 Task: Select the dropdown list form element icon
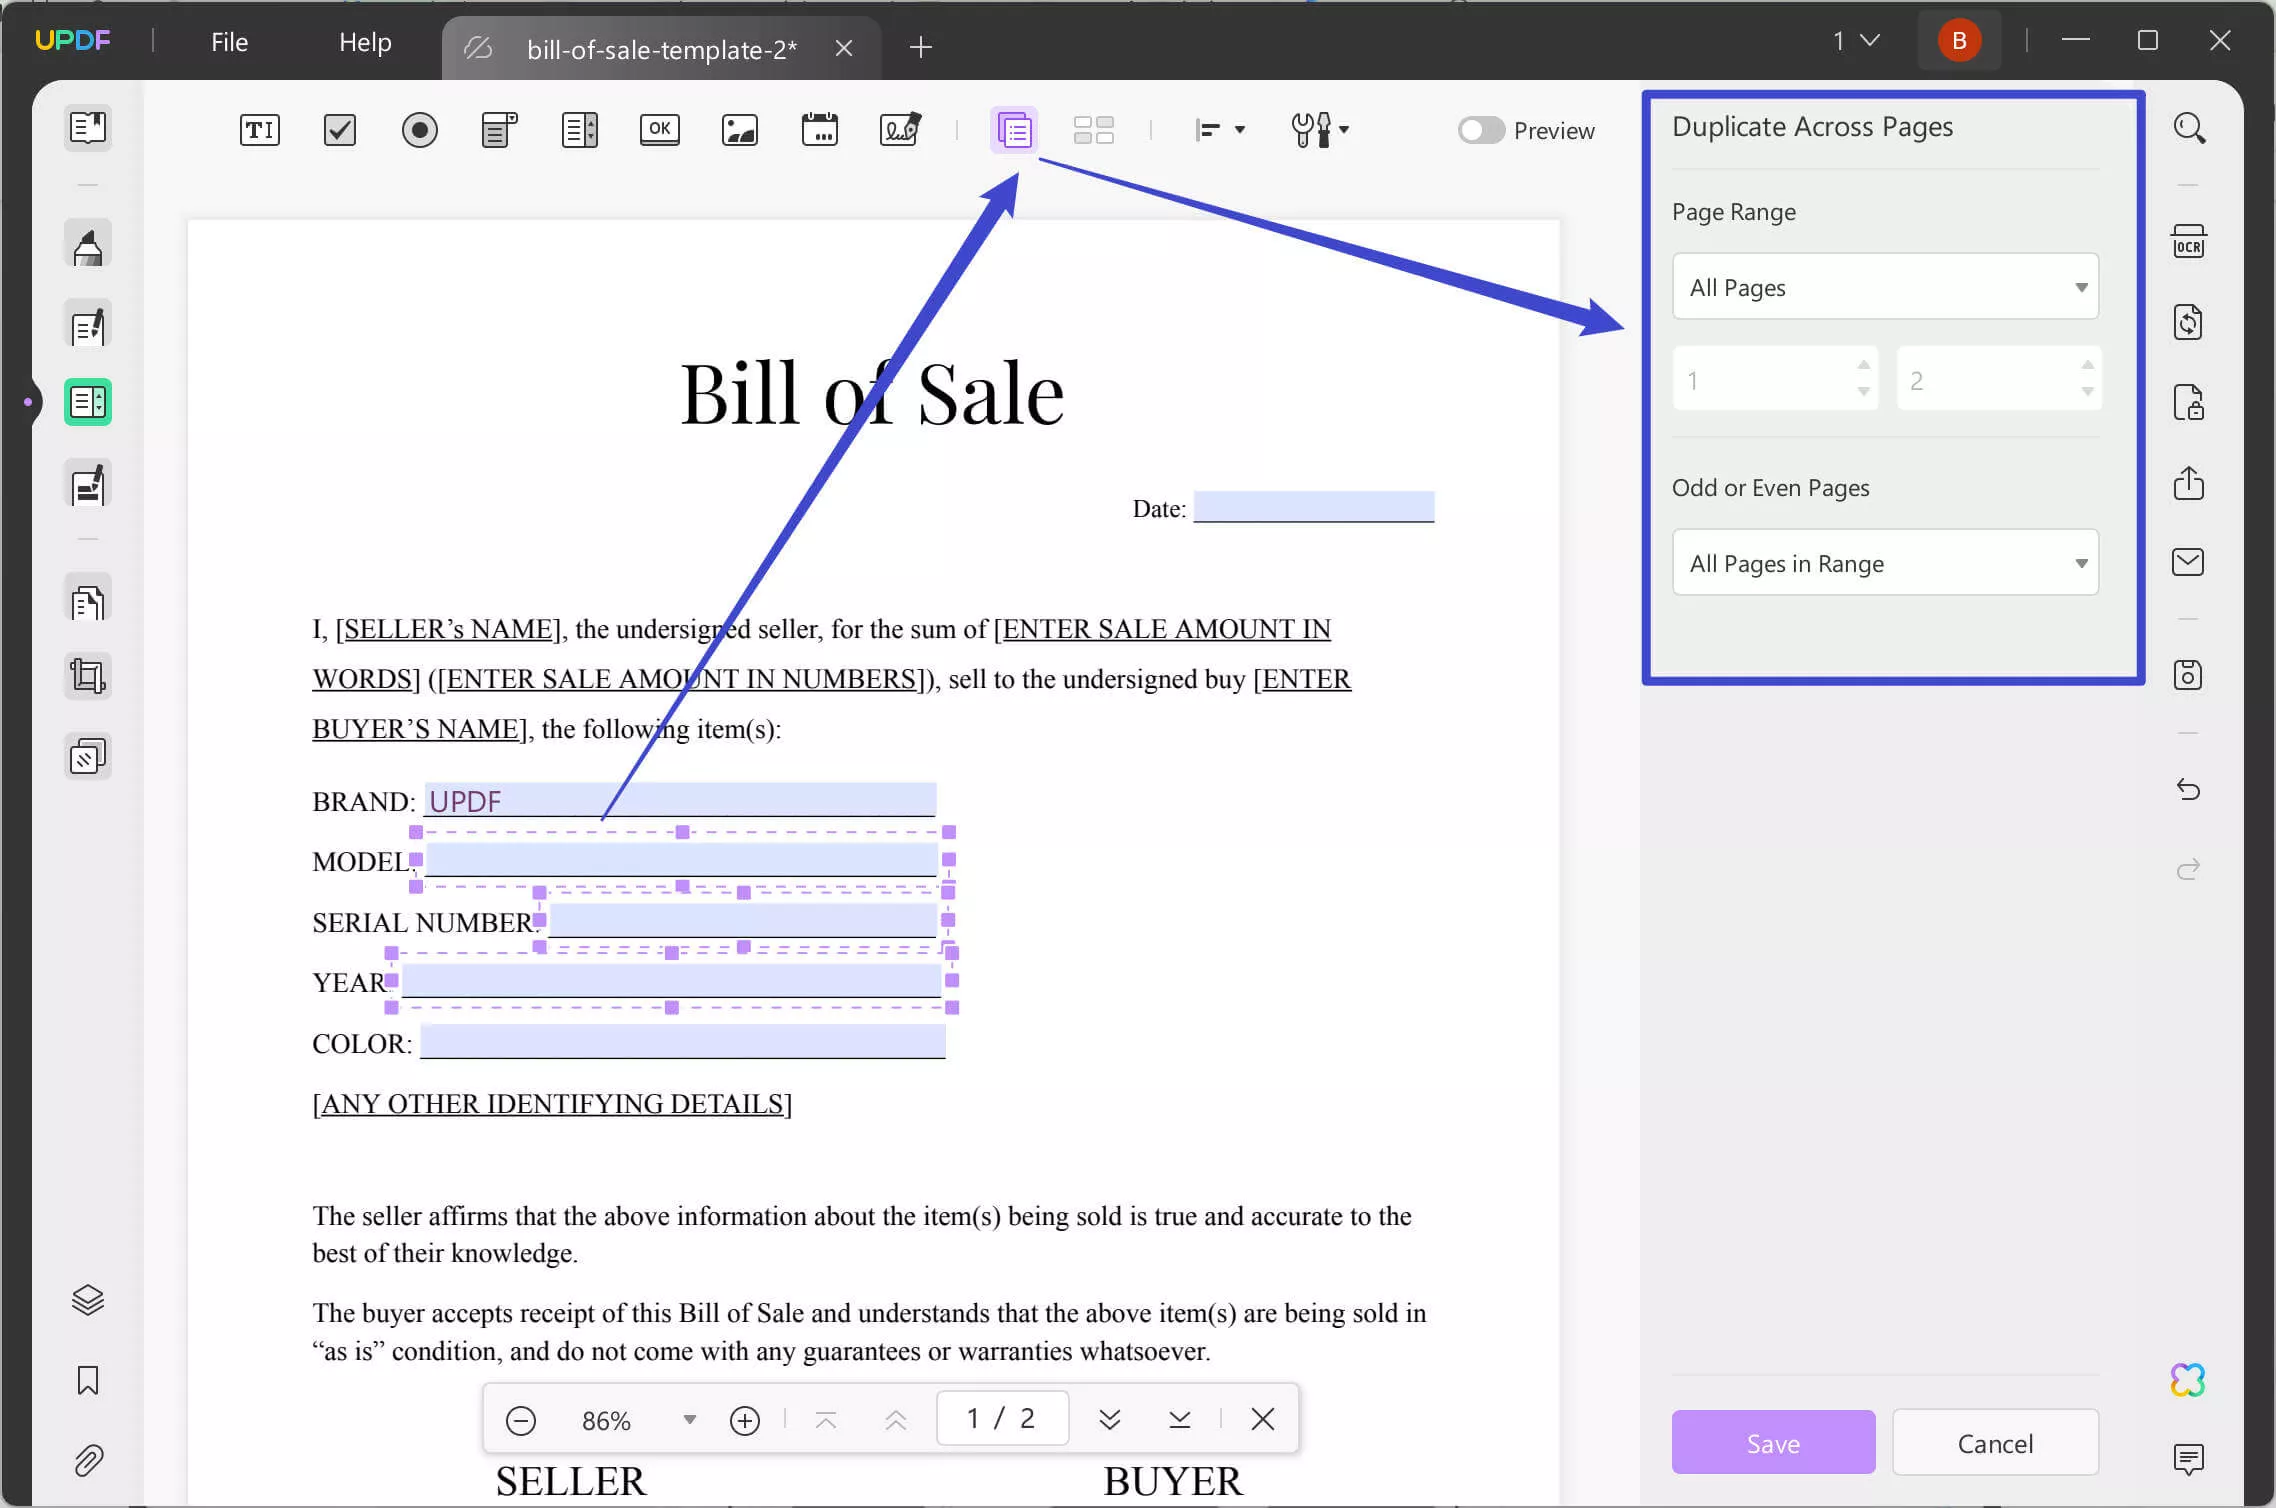click(x=498, y=130)
